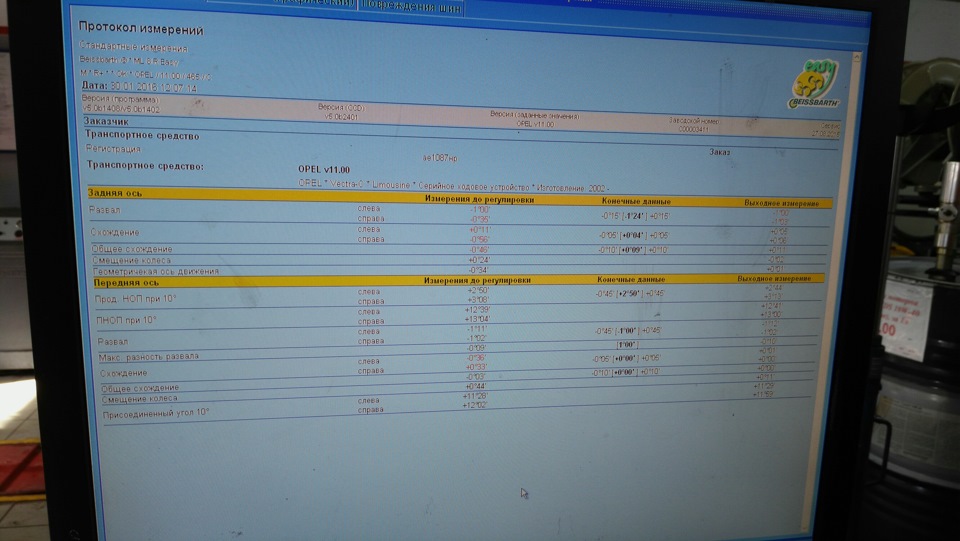Viewport: 960px width, 541px height.
Task: Click the rear camber target '[-1°24']'
Action: [x=636, y=215]
